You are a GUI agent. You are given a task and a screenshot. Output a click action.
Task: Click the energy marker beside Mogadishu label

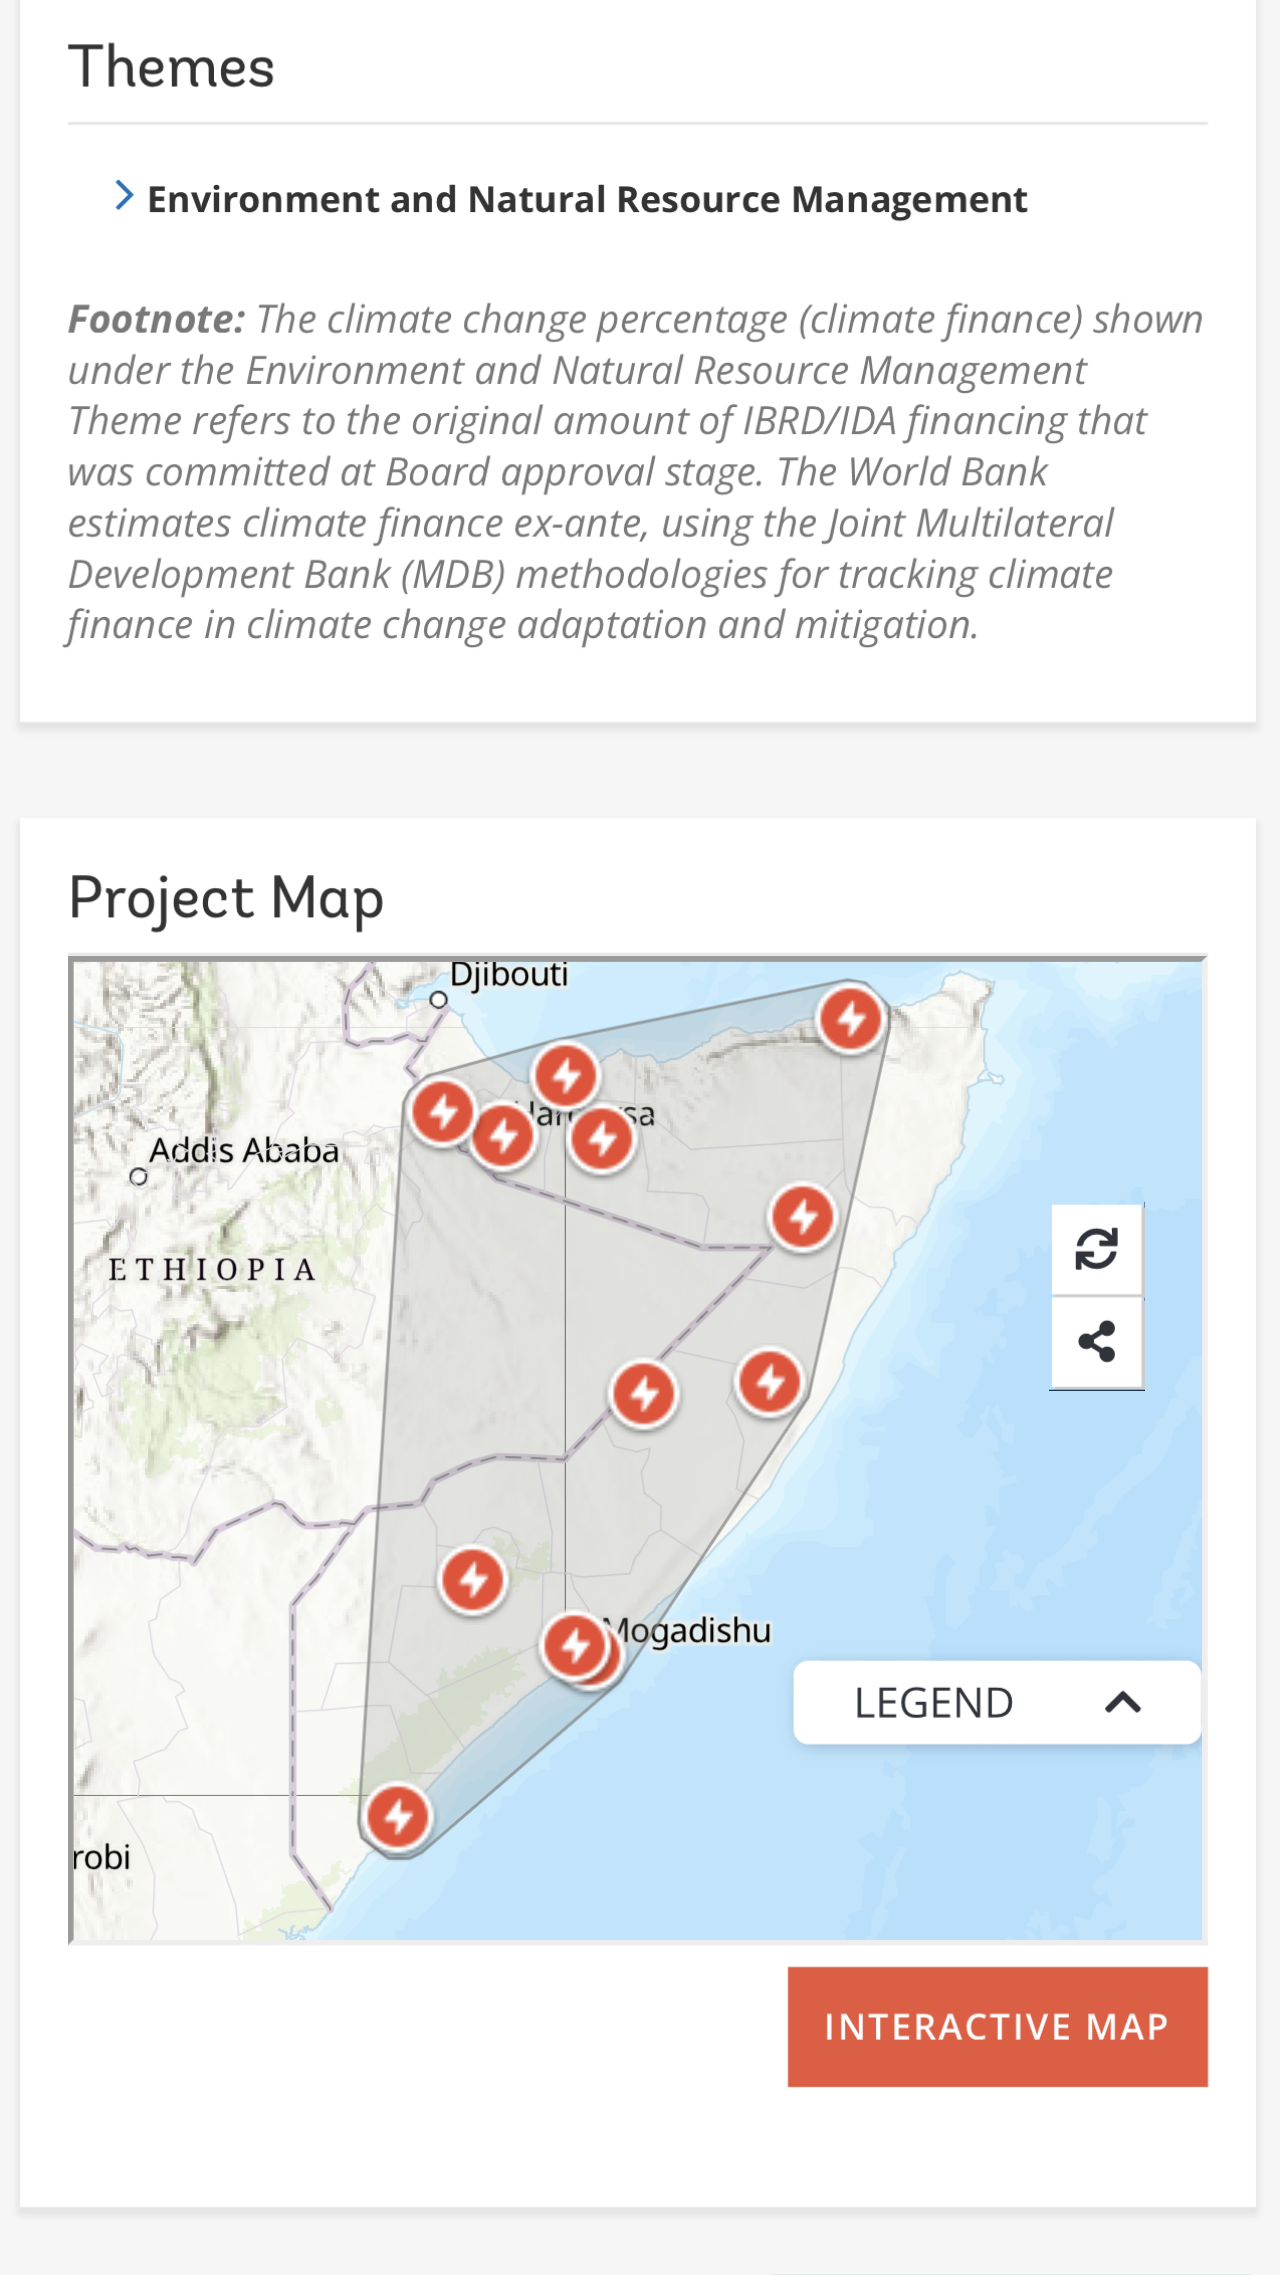577,1647
